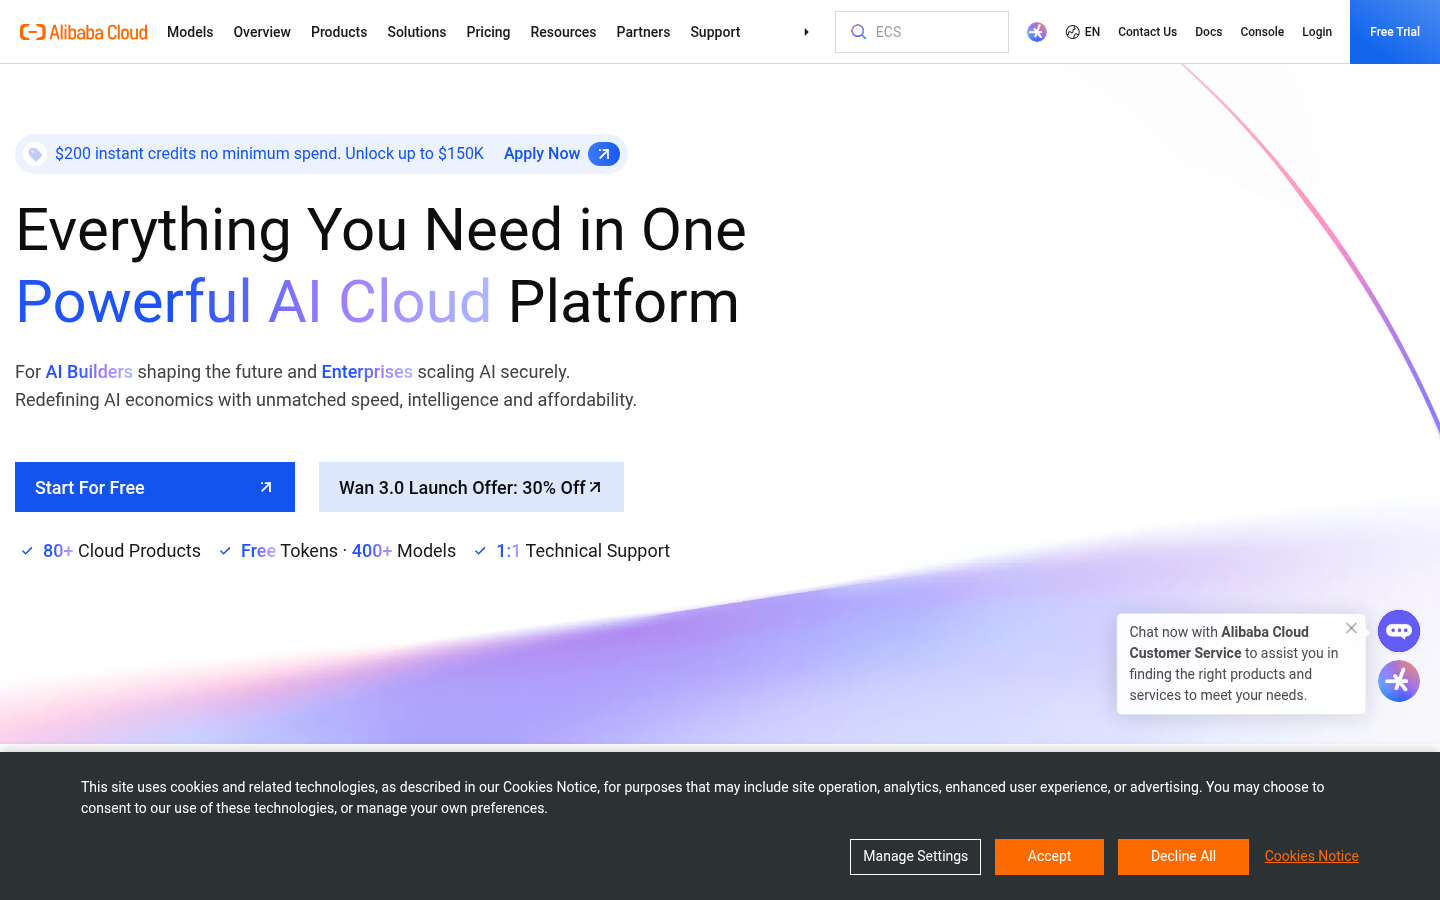Click the "Free Tokens · 400+ Models" text
Image resolution: width=1440 pixels, height=900 pixels.
348,551
